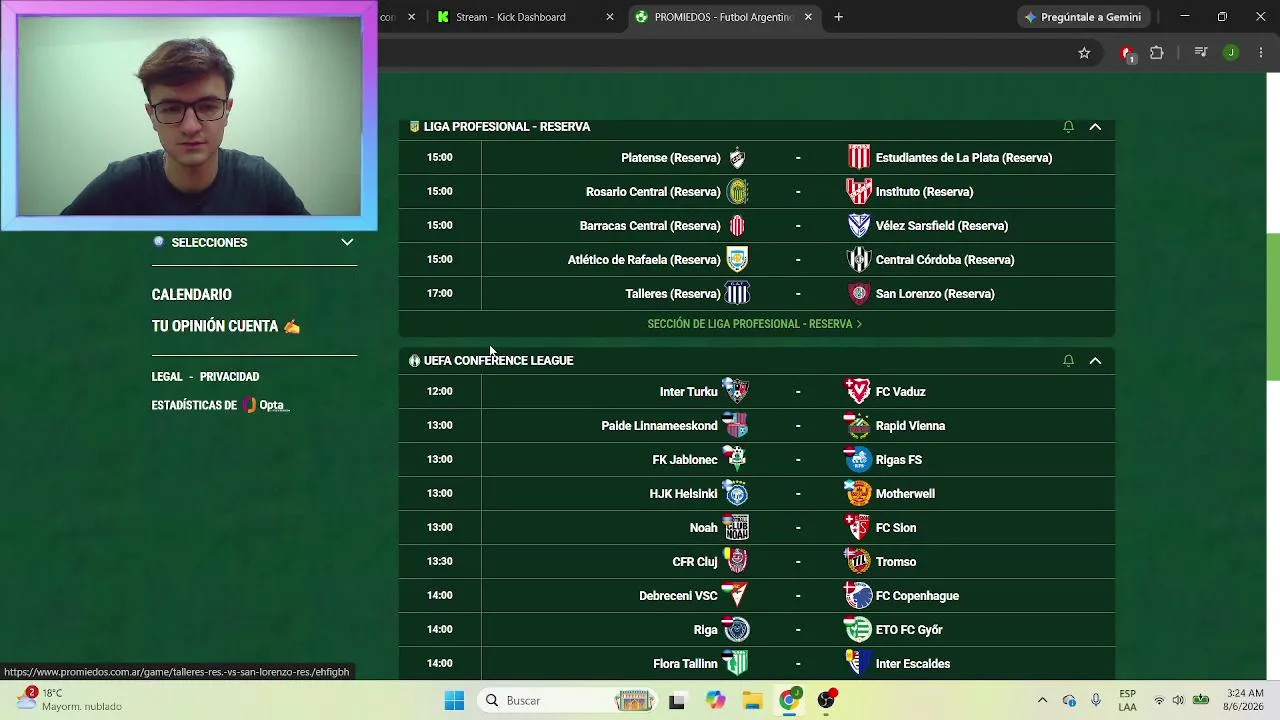Open the red extension with badge 1
Screen dimensions: 1280x720
pos(1127,53)
